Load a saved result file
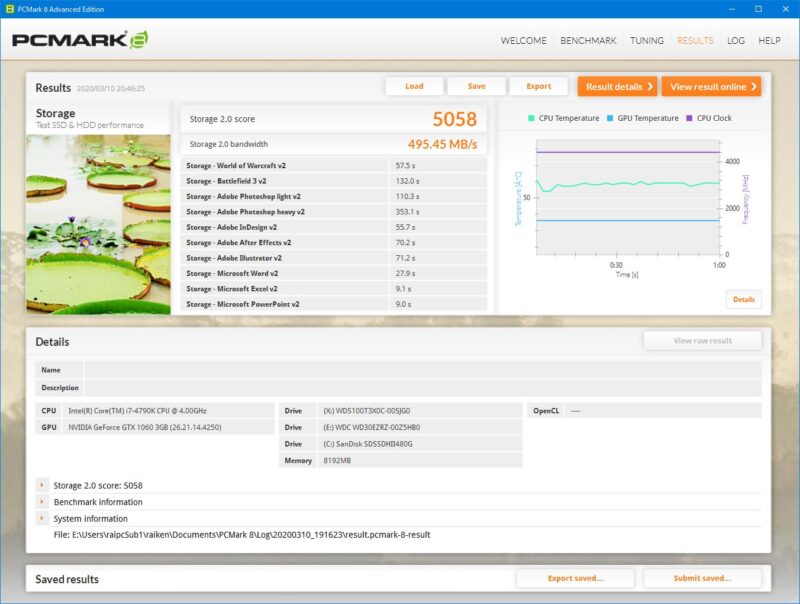This screenshot has width=800, height=604. 413,86
